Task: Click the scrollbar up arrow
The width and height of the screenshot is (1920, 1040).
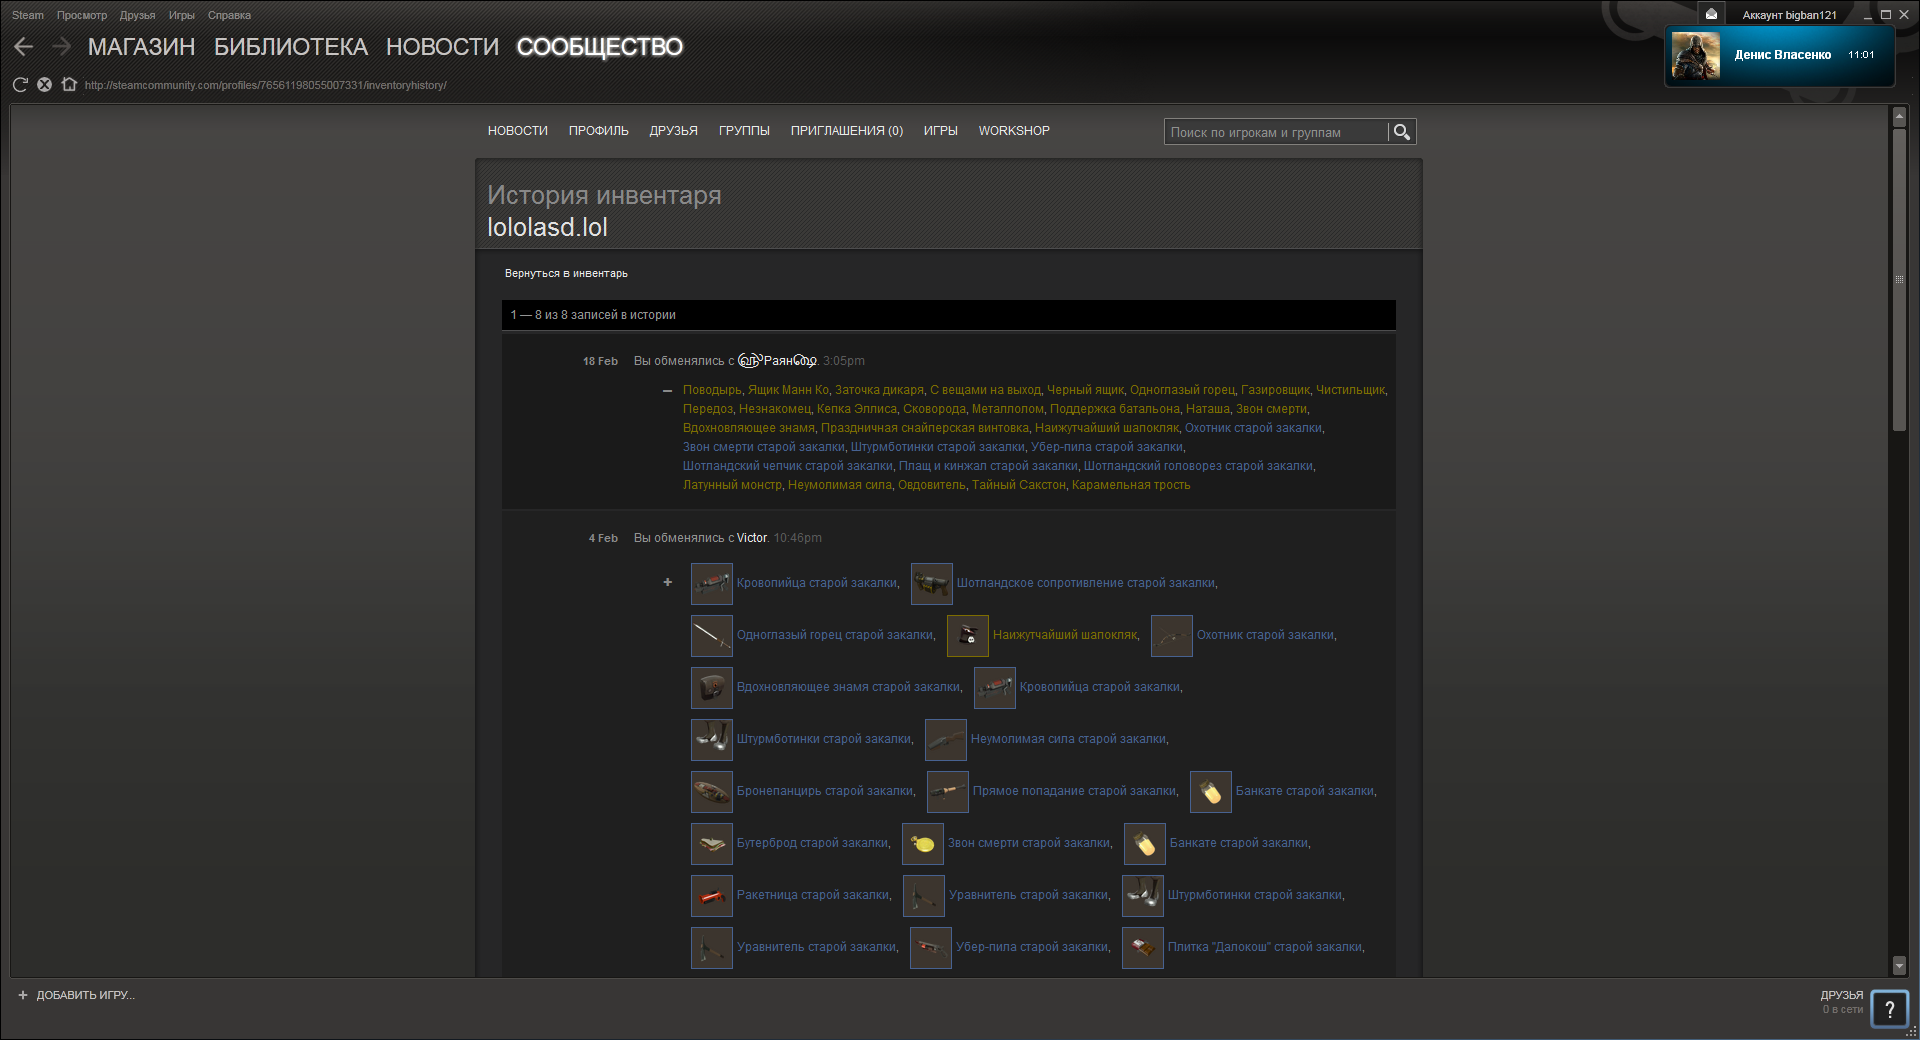Action: click(1899, 117)
